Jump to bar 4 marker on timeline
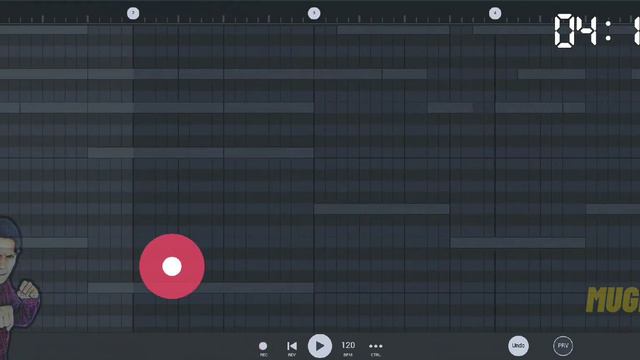The height and width of the screenshot is (360, 640). click(x=495, y=13)
